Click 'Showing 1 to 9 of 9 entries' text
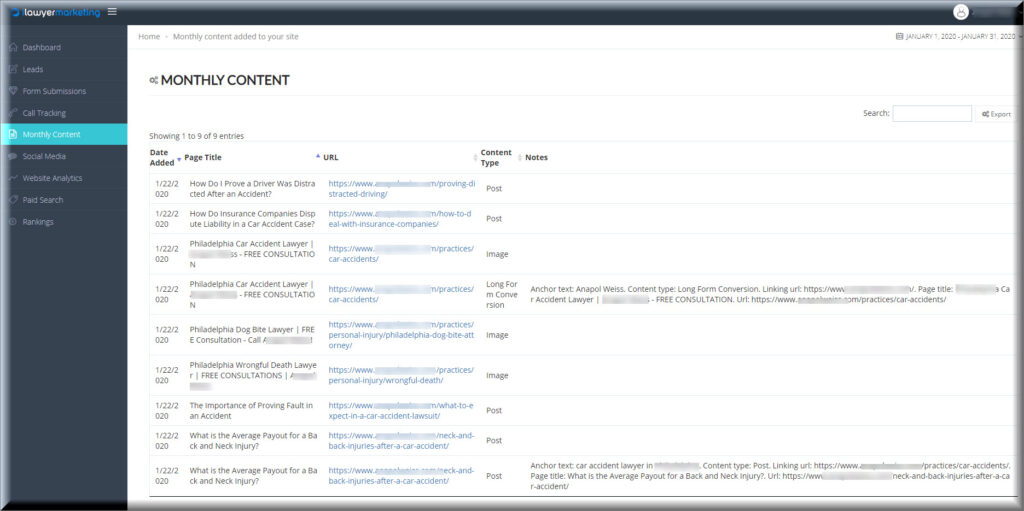This screenshot has height=511, width=1024. tap(197, 136)
